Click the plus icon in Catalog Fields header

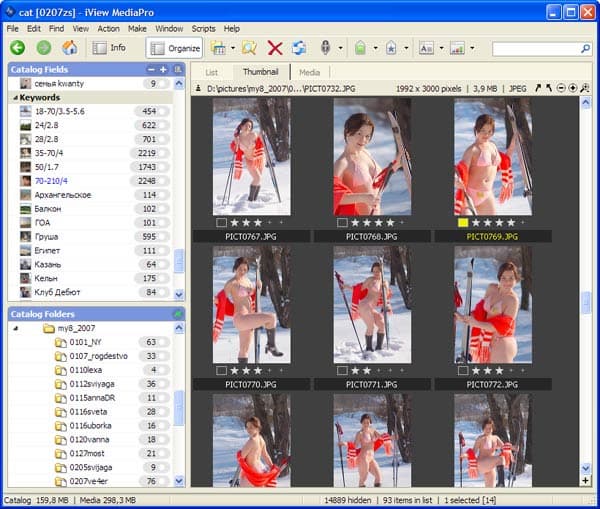(163, 70)
